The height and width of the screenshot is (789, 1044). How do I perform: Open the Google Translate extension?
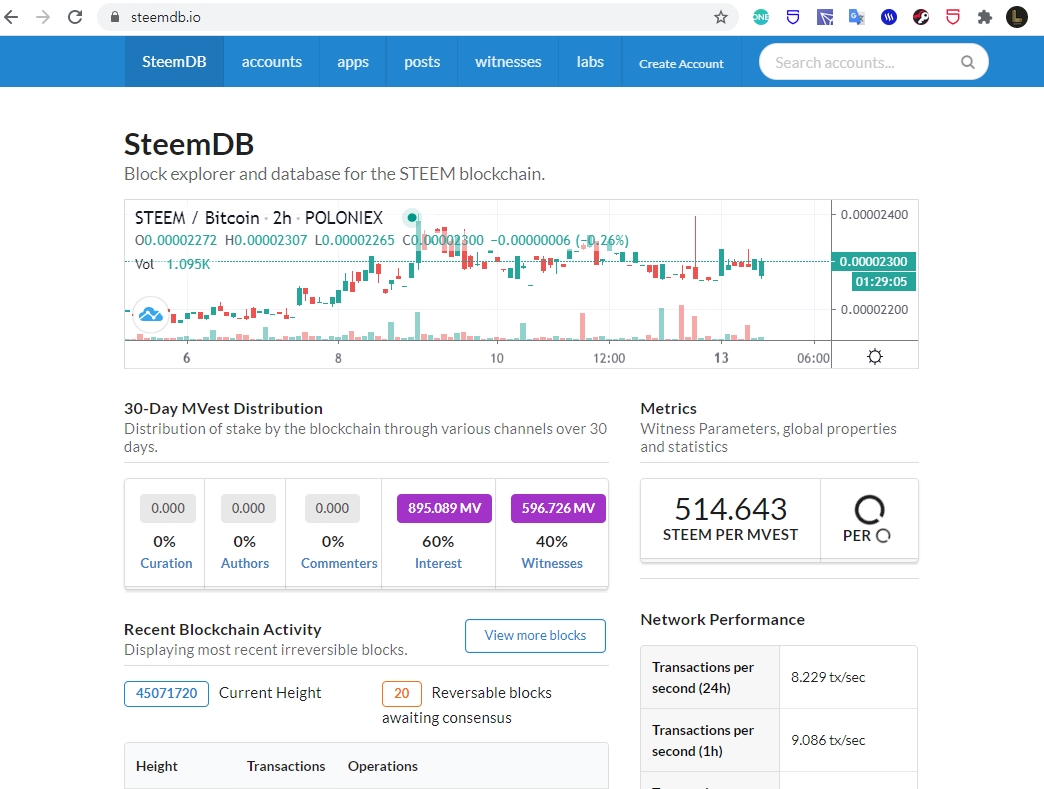pyautogui.click(x=857, y=17)
